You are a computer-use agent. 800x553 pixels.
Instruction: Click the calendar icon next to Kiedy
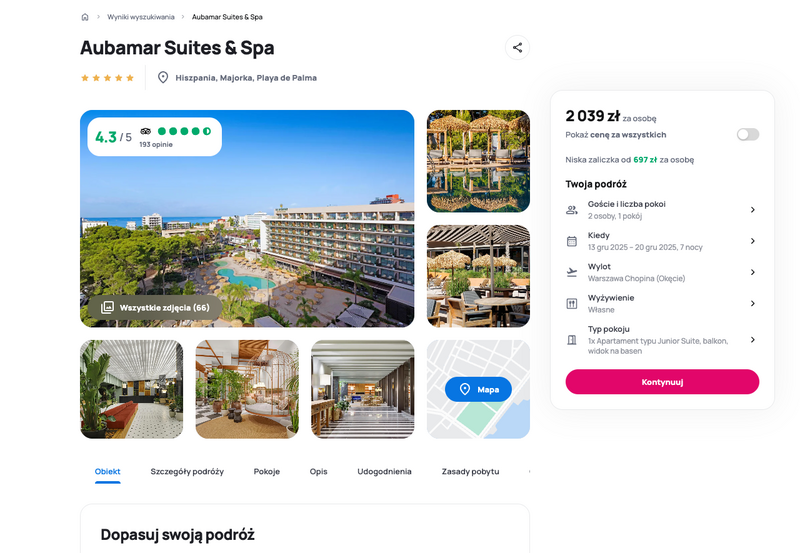(x=572, y=241)
